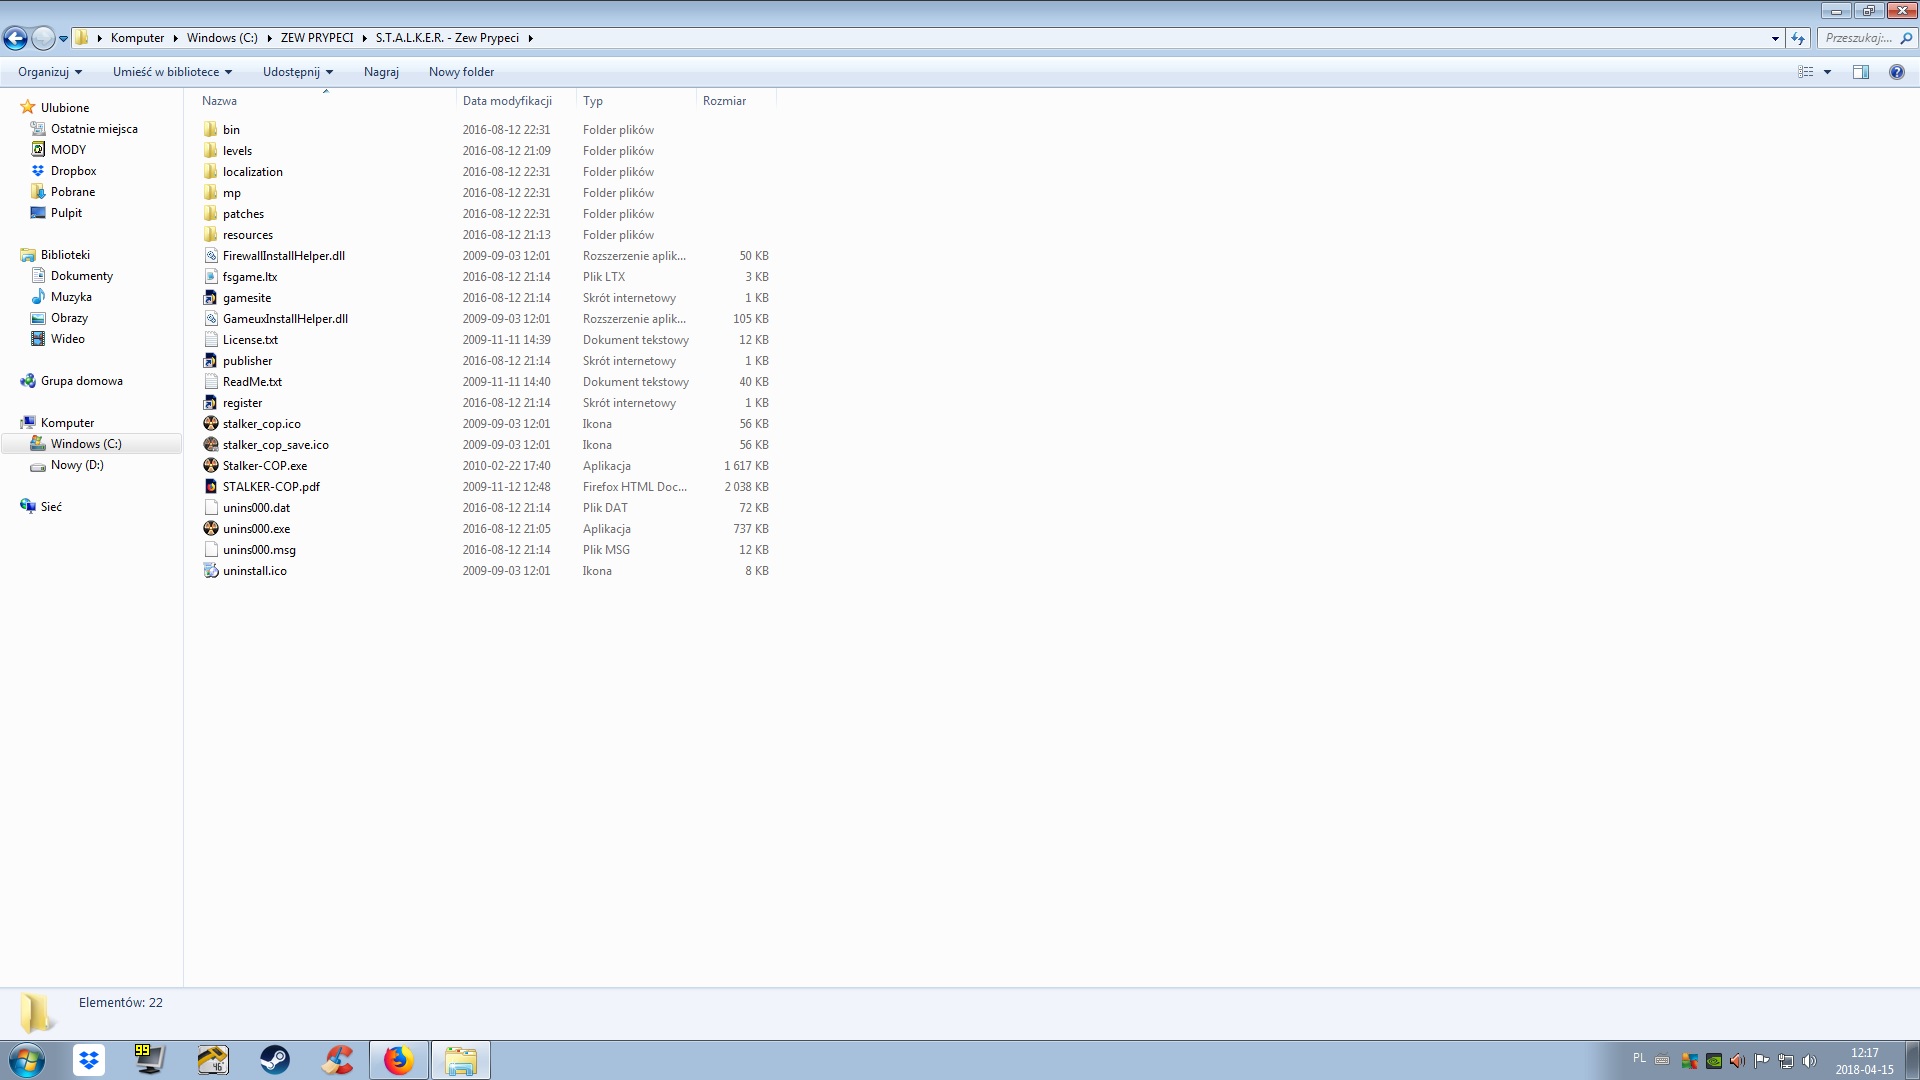Click the Forward navigation arrow

click(43, 38)
